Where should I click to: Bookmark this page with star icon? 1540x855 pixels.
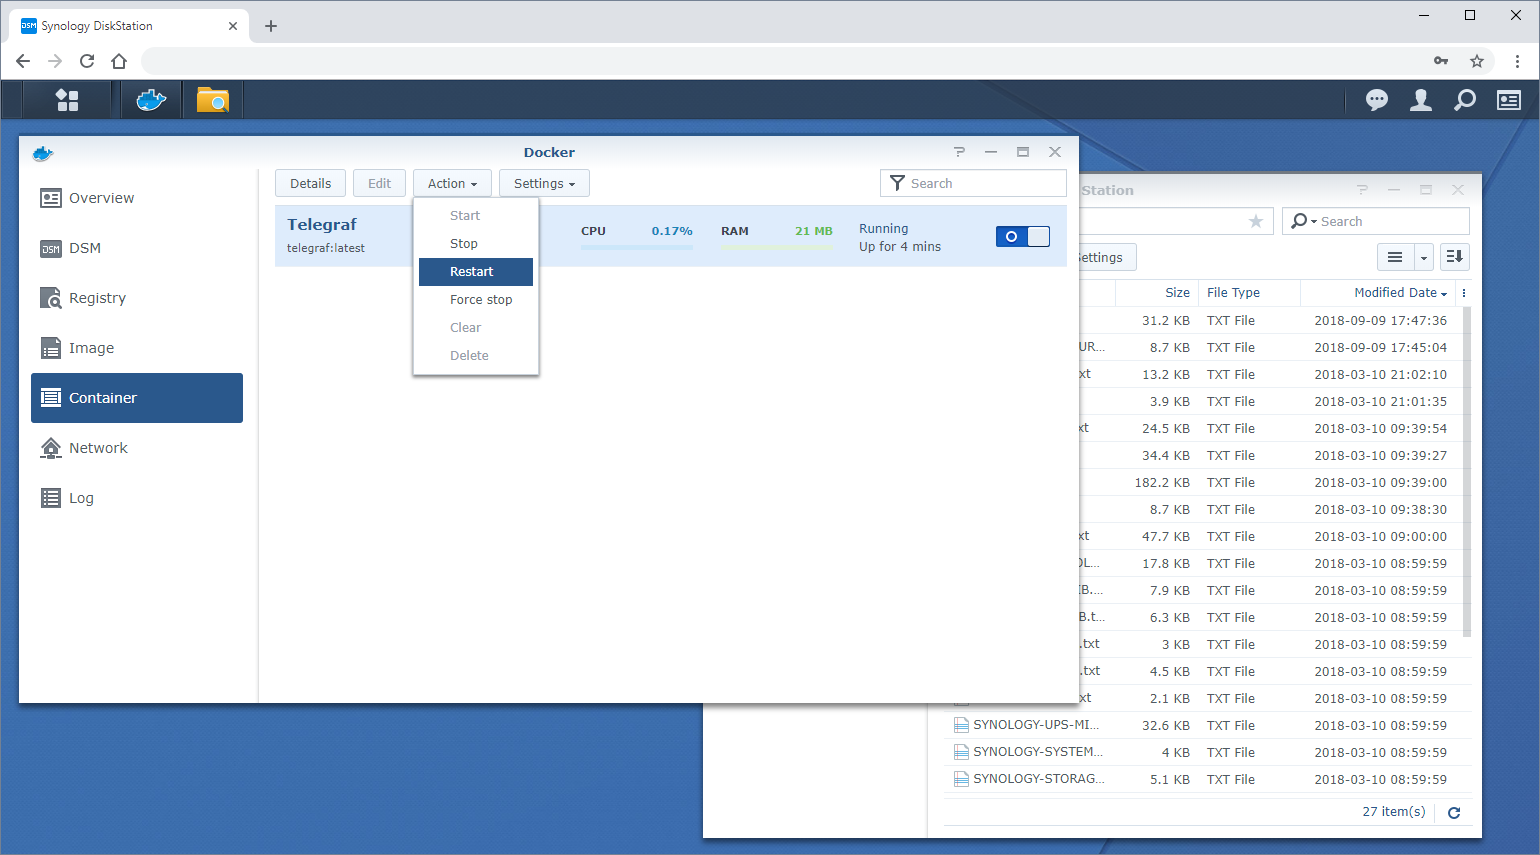[x=1477, y=61]
